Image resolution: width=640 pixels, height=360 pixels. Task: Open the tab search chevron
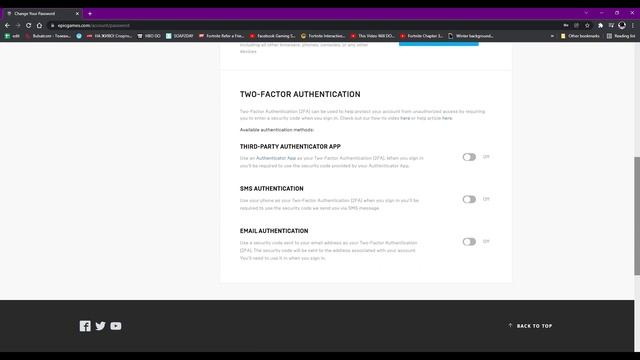tap(586, 13)
